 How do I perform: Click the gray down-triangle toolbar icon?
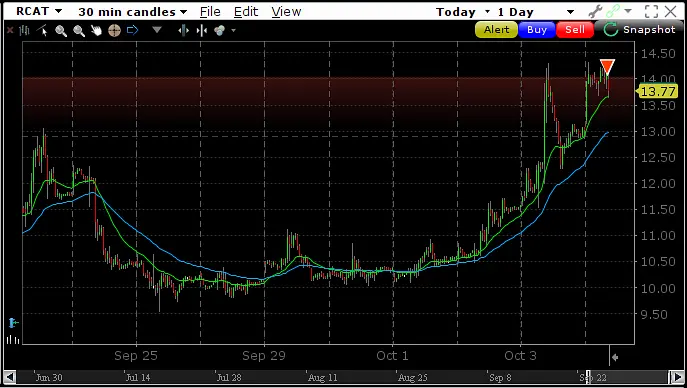[157, 30]
